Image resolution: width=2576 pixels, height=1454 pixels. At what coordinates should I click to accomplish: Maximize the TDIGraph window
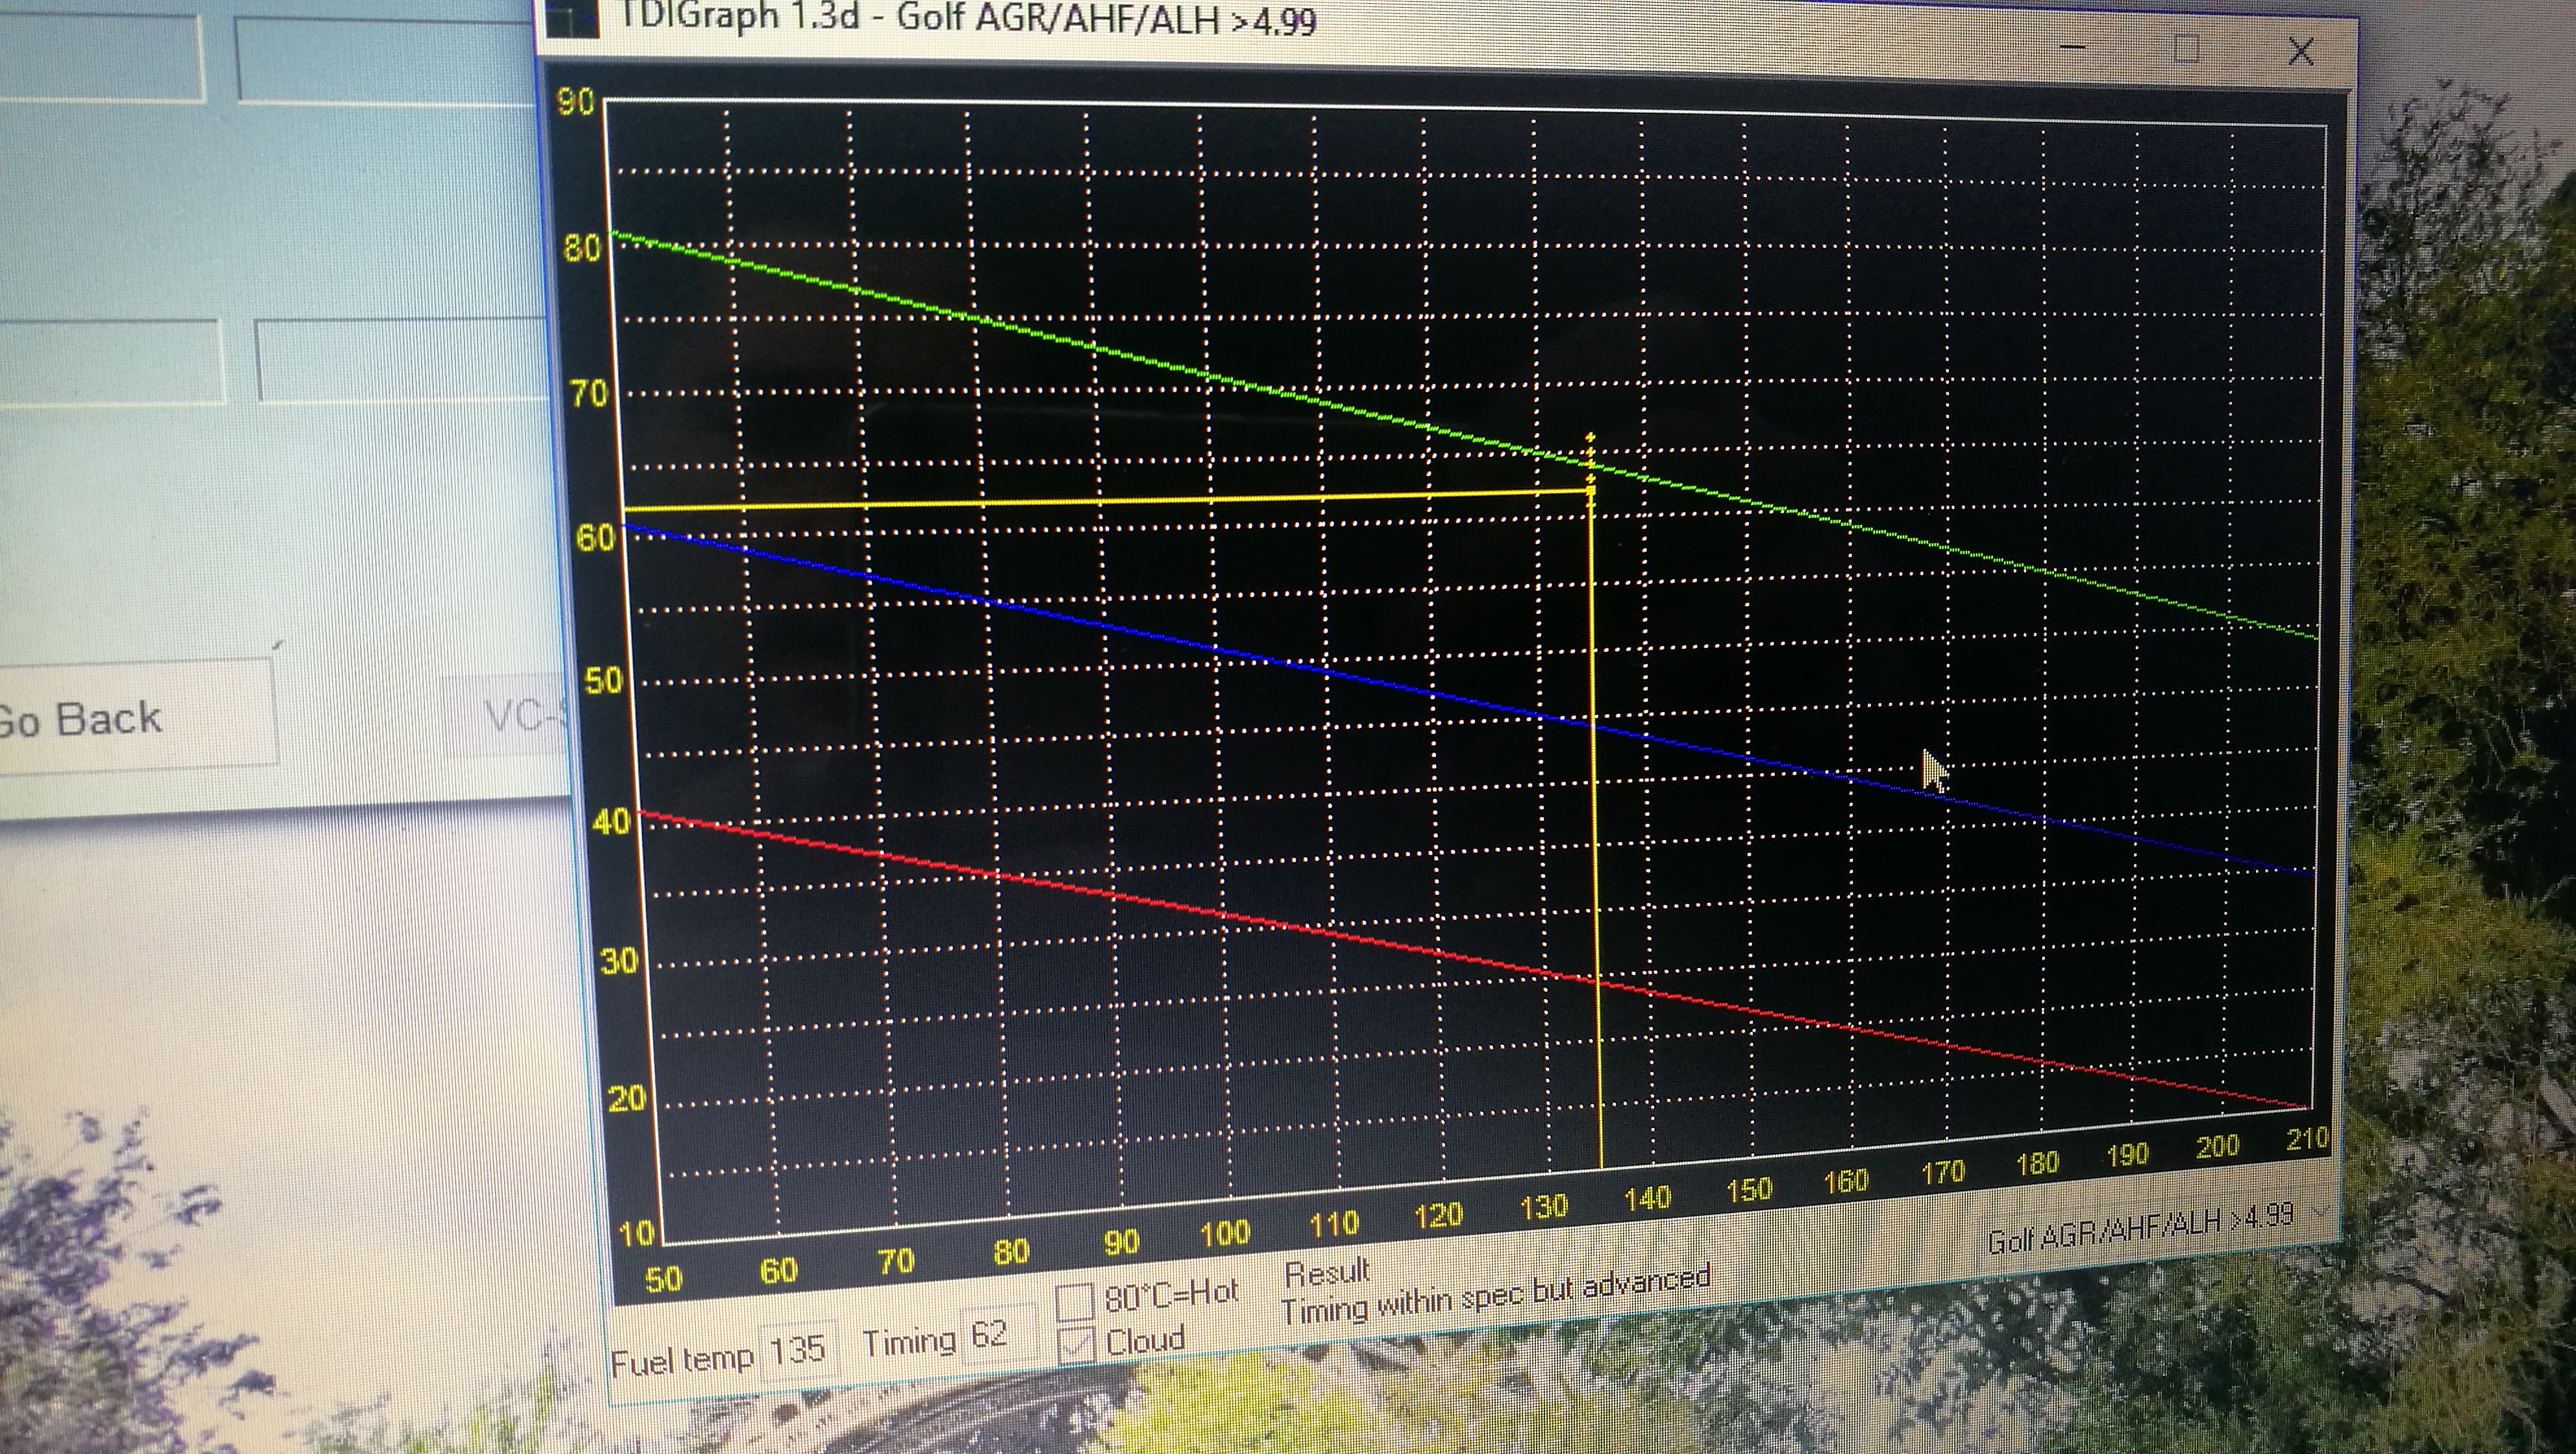[2187, 48]
